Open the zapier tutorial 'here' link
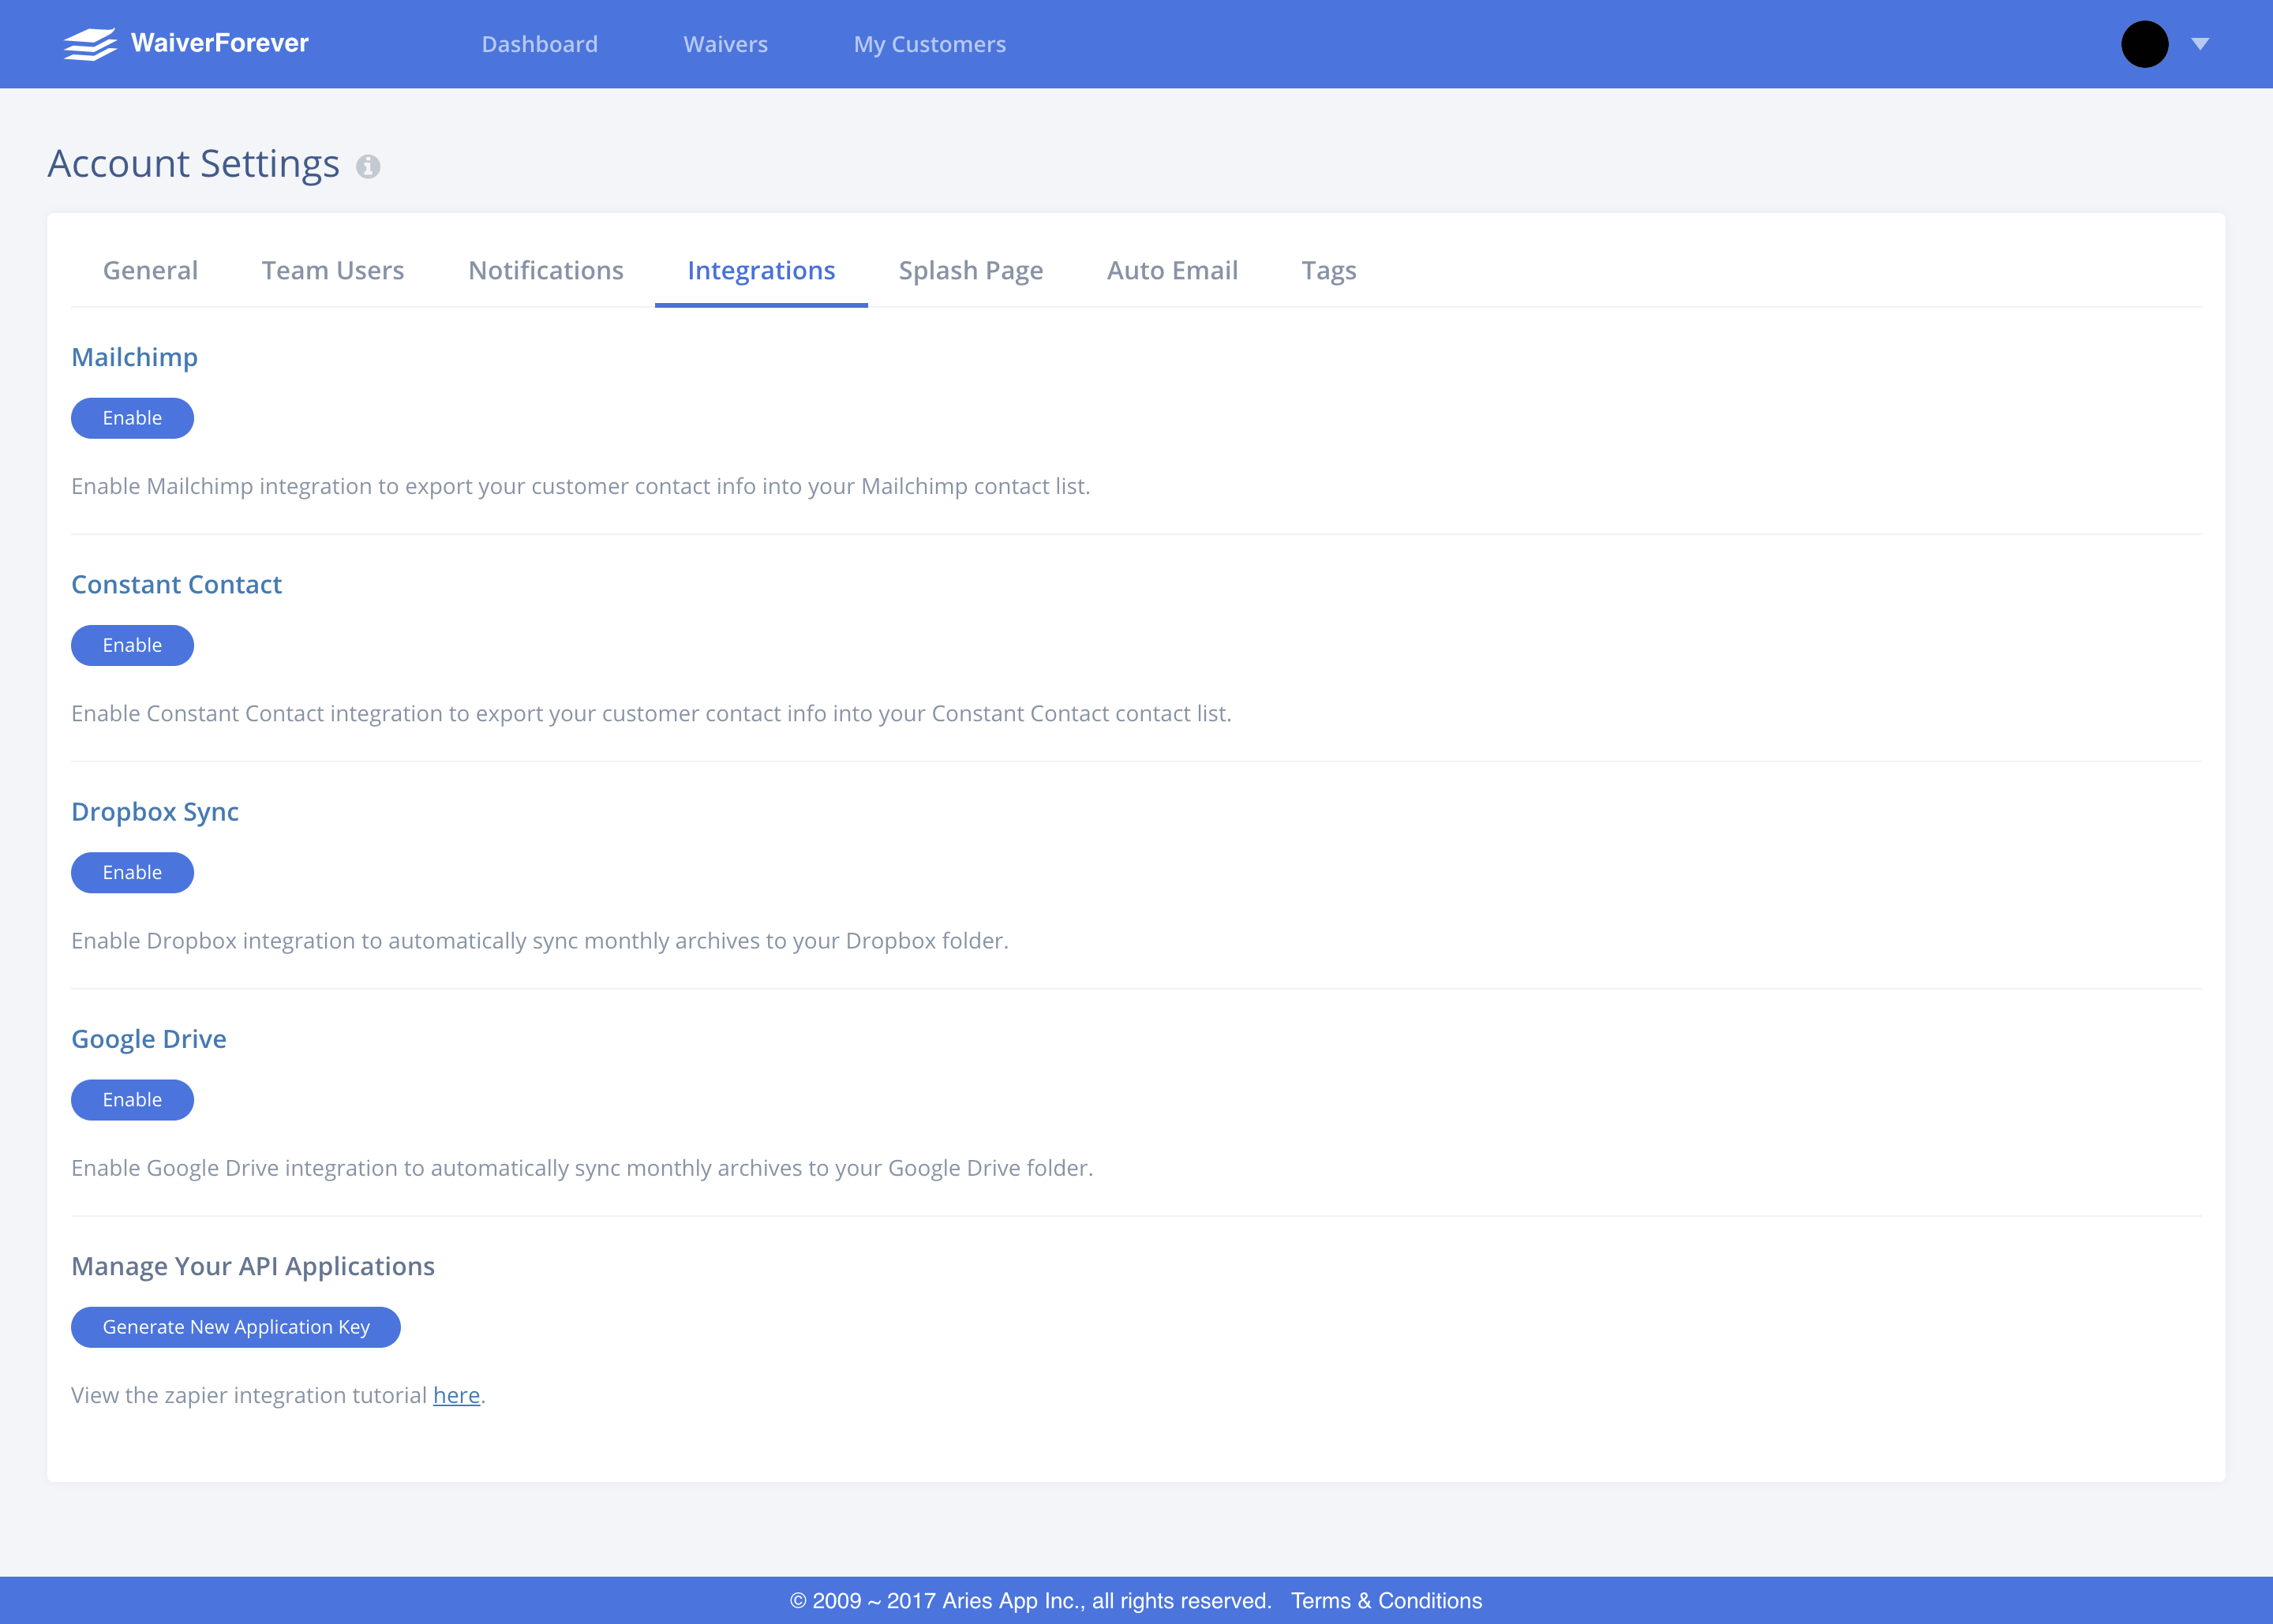 456,1395
